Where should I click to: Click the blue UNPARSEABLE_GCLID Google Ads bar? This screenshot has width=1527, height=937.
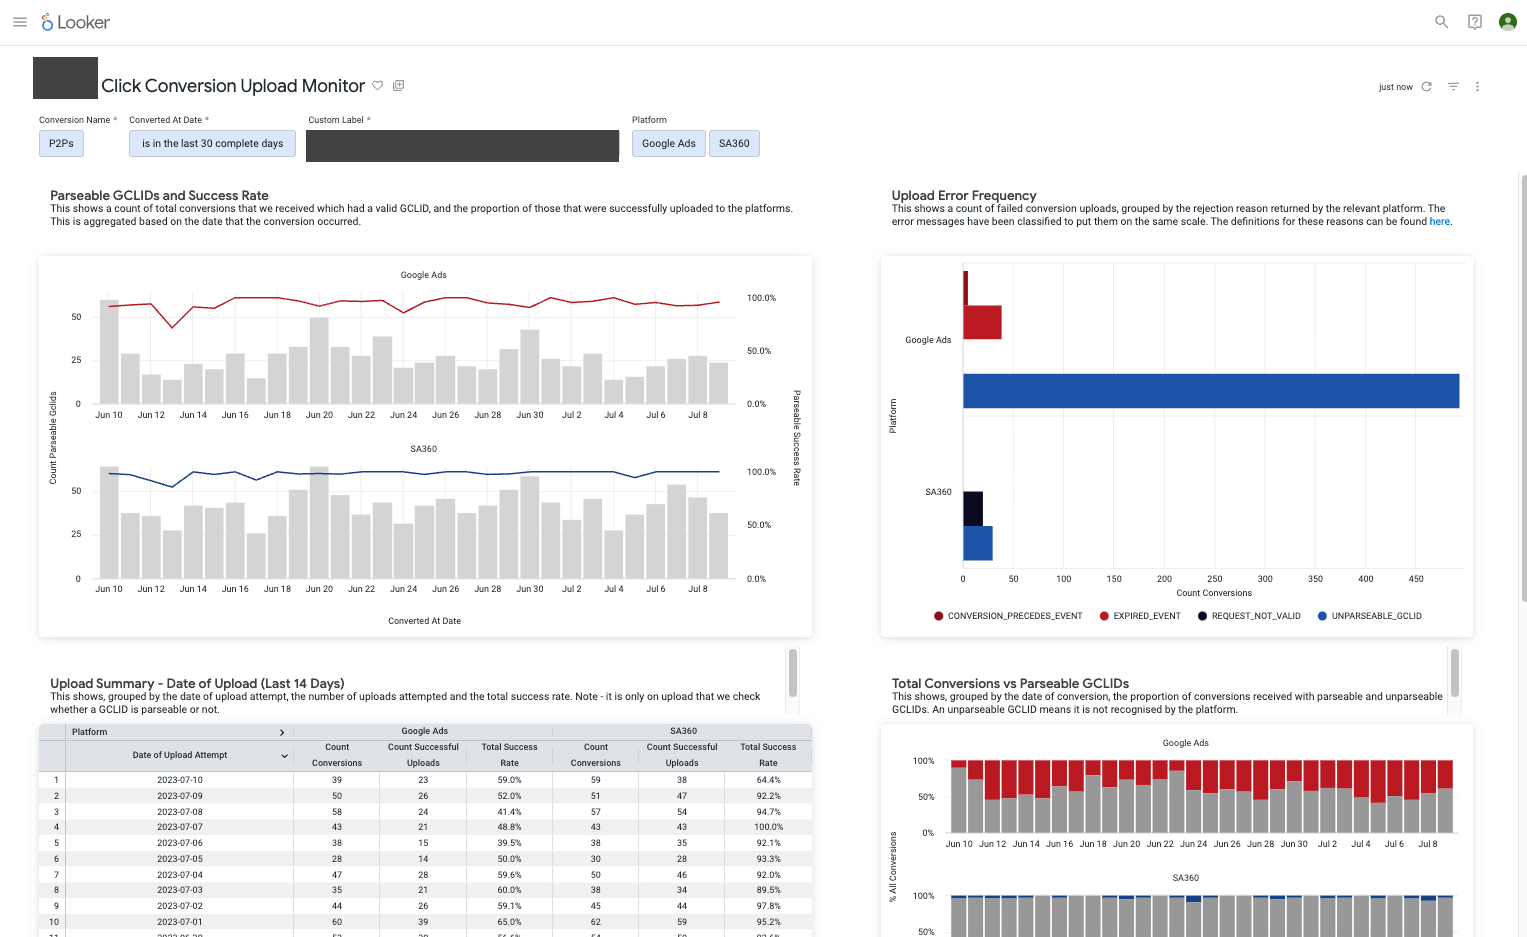[1211, 391]
